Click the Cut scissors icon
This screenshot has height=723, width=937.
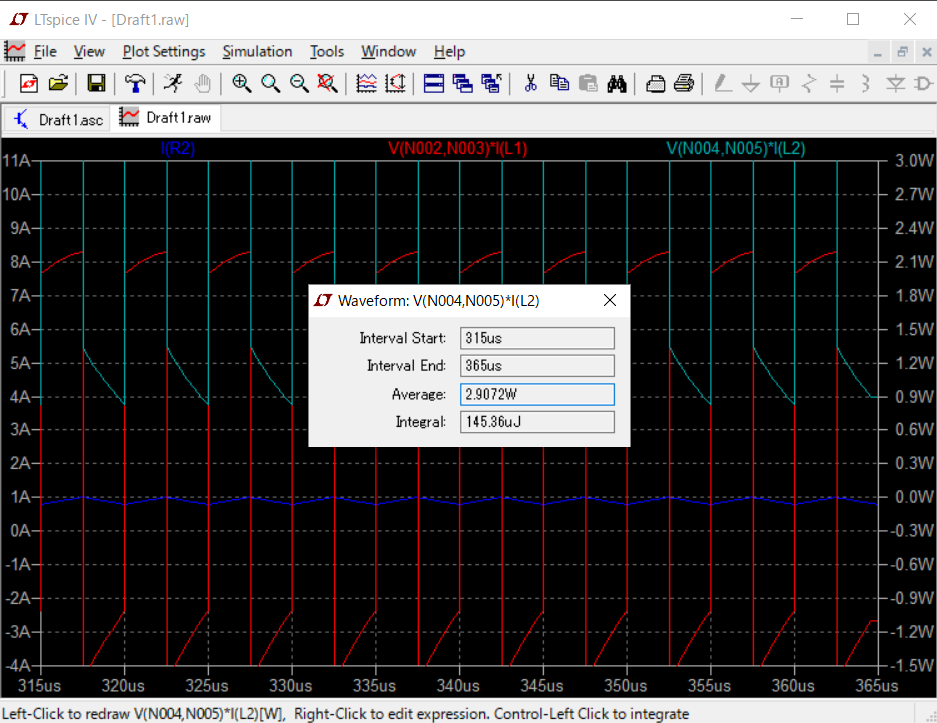point(530,83)
